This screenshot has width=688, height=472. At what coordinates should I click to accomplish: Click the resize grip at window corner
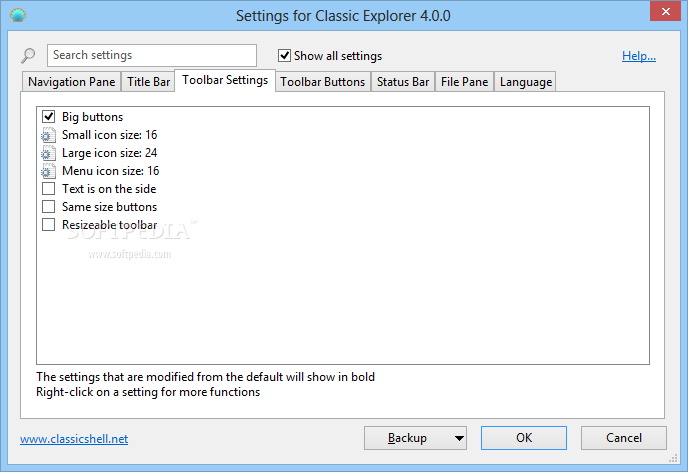pos(674,458)
